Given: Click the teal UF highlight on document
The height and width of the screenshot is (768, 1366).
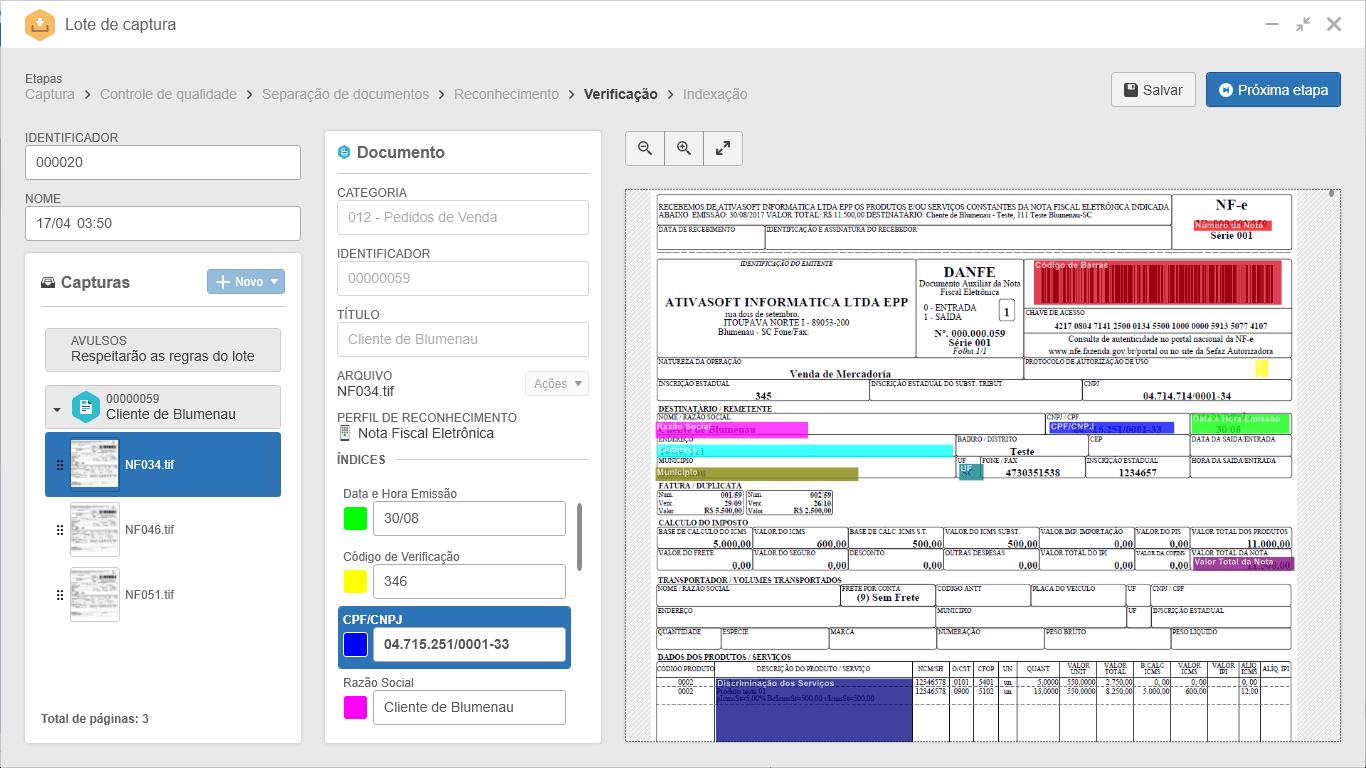Looking at the screenshot, I should (x=970, y=472).
